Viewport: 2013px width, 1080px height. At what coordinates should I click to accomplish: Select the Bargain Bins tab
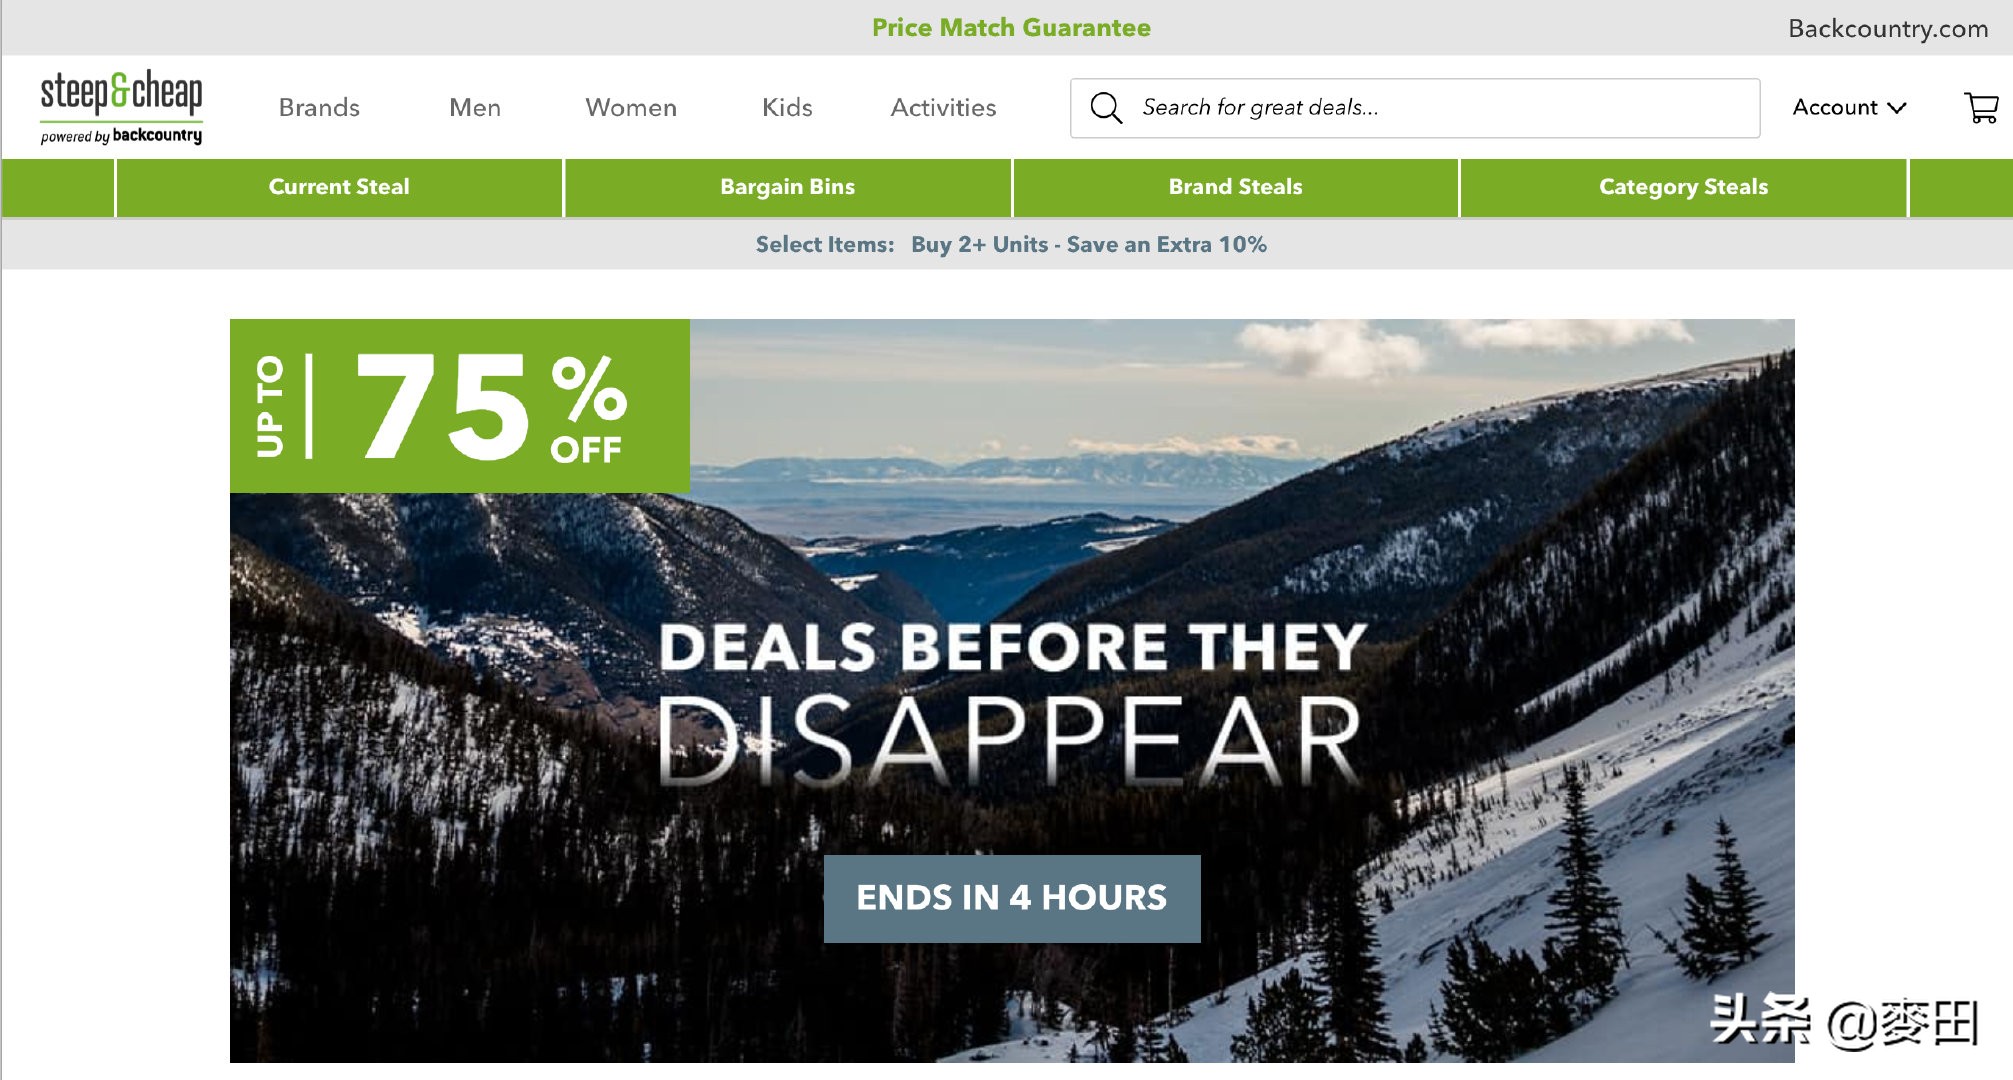pos(788,187)
